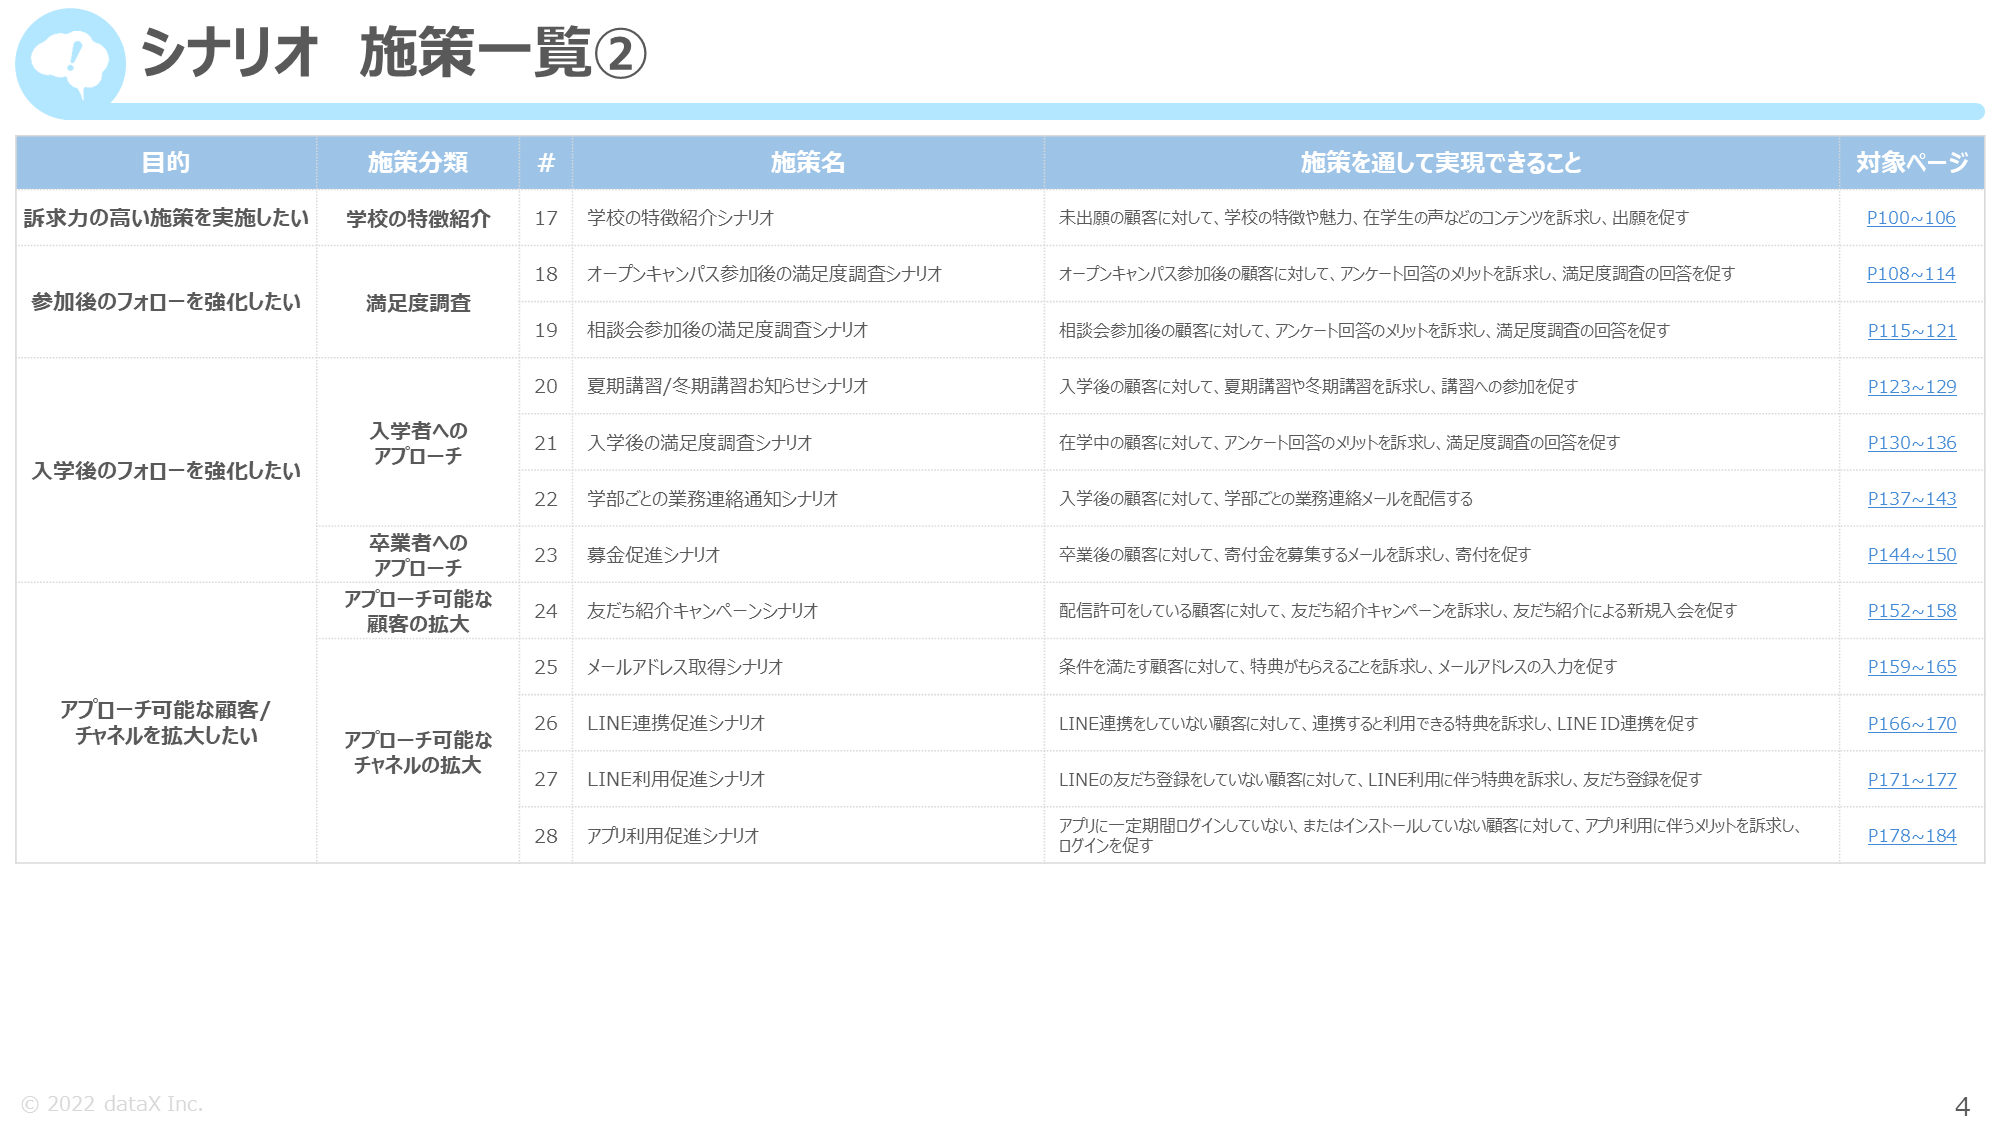2000x1125 pixels.
Task: Click 学部ごとの業務連絡通知シナリオ
Action: point(712,499)
